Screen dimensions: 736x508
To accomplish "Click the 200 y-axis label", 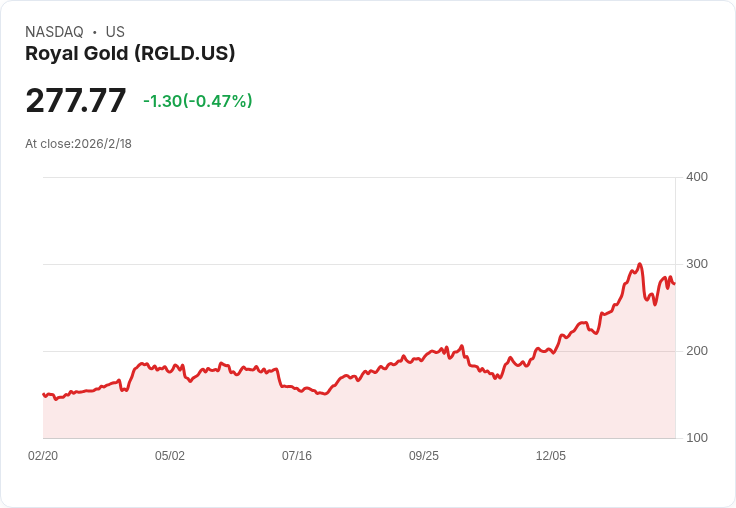I will point(697,351).
